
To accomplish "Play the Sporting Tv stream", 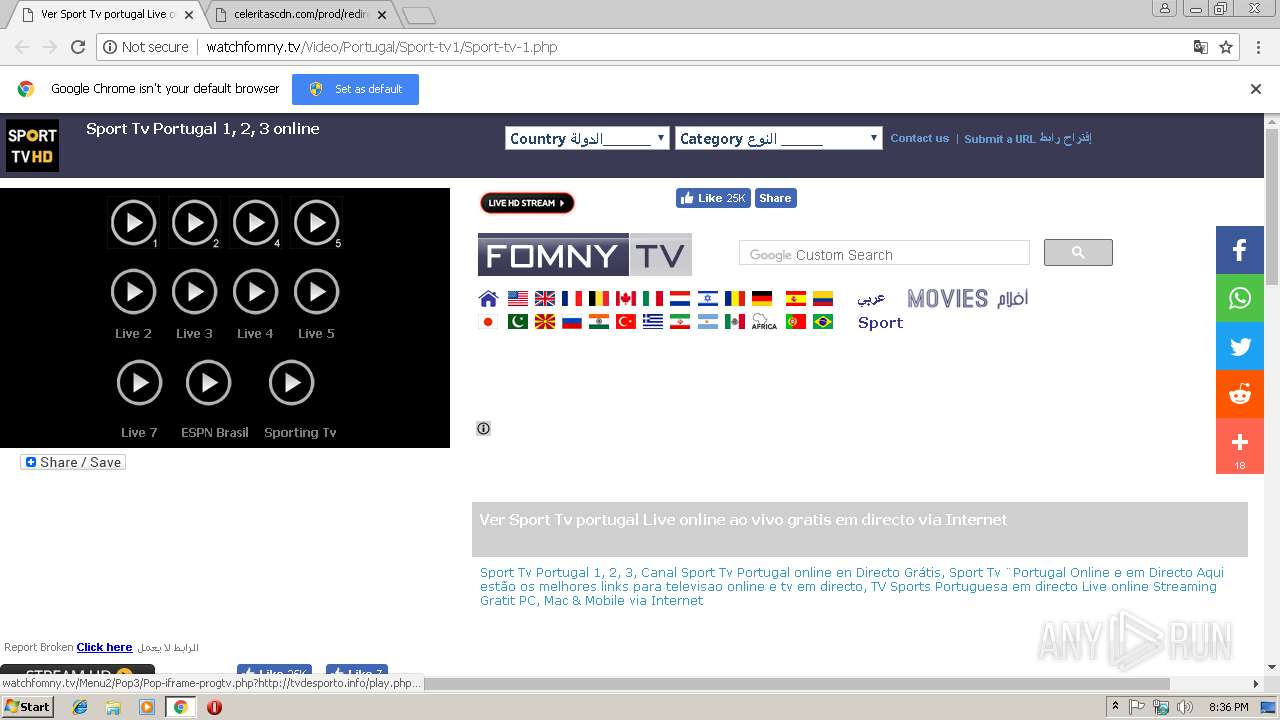I will (x=291, y=383).
